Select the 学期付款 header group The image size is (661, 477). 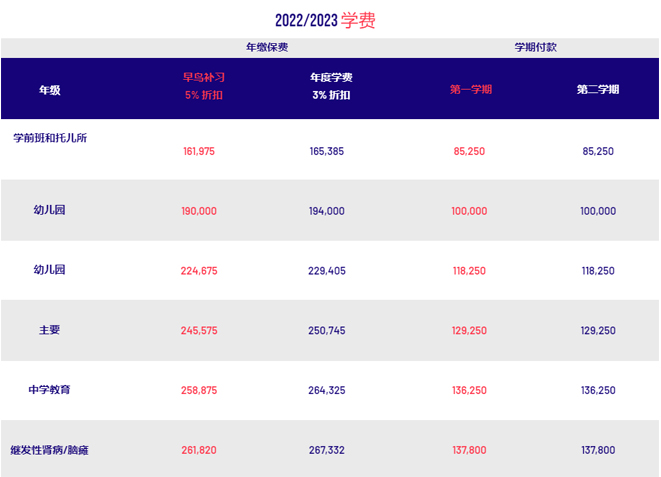[535, 47]
